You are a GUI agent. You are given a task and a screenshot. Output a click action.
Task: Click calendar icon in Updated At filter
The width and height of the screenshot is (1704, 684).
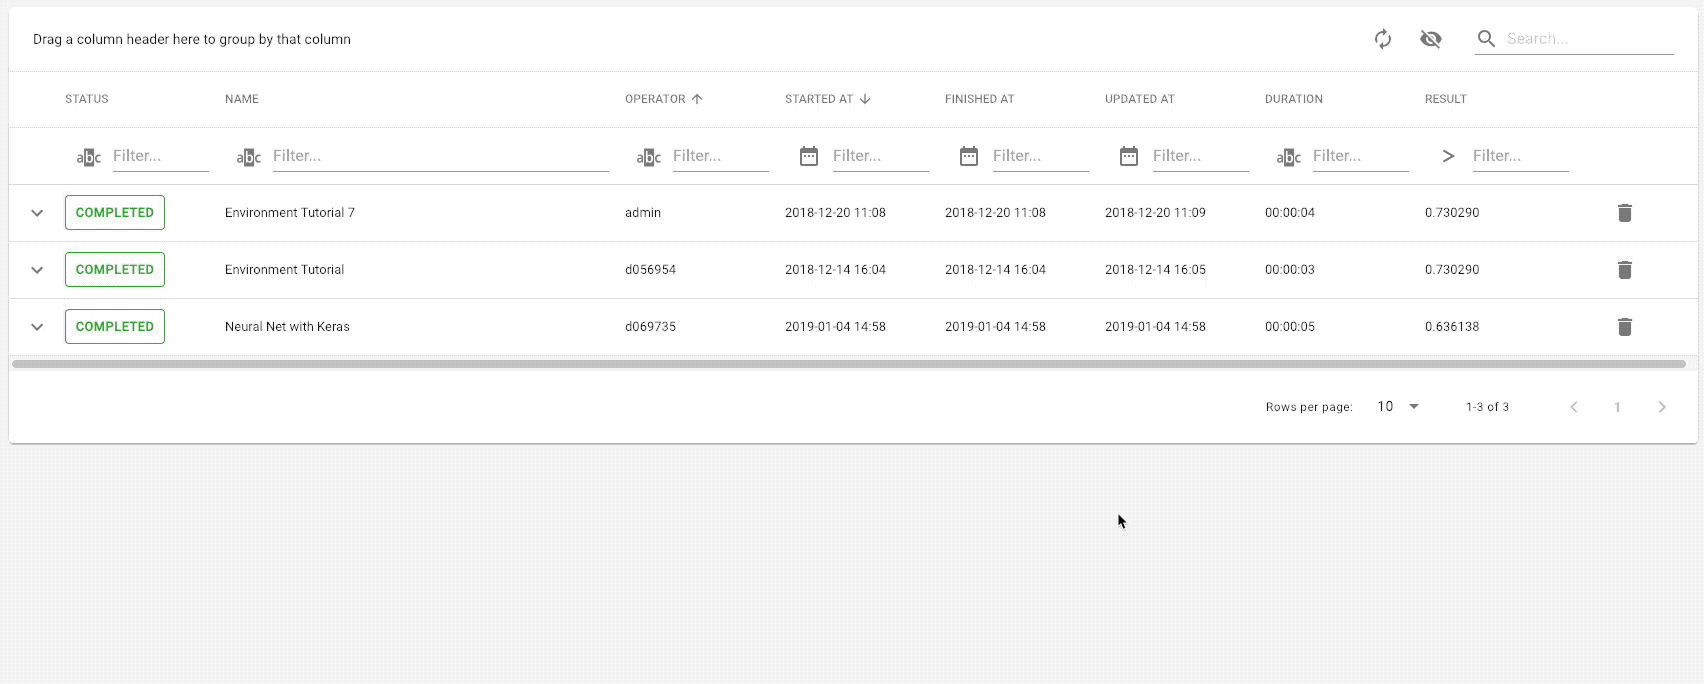point(1129,156)
